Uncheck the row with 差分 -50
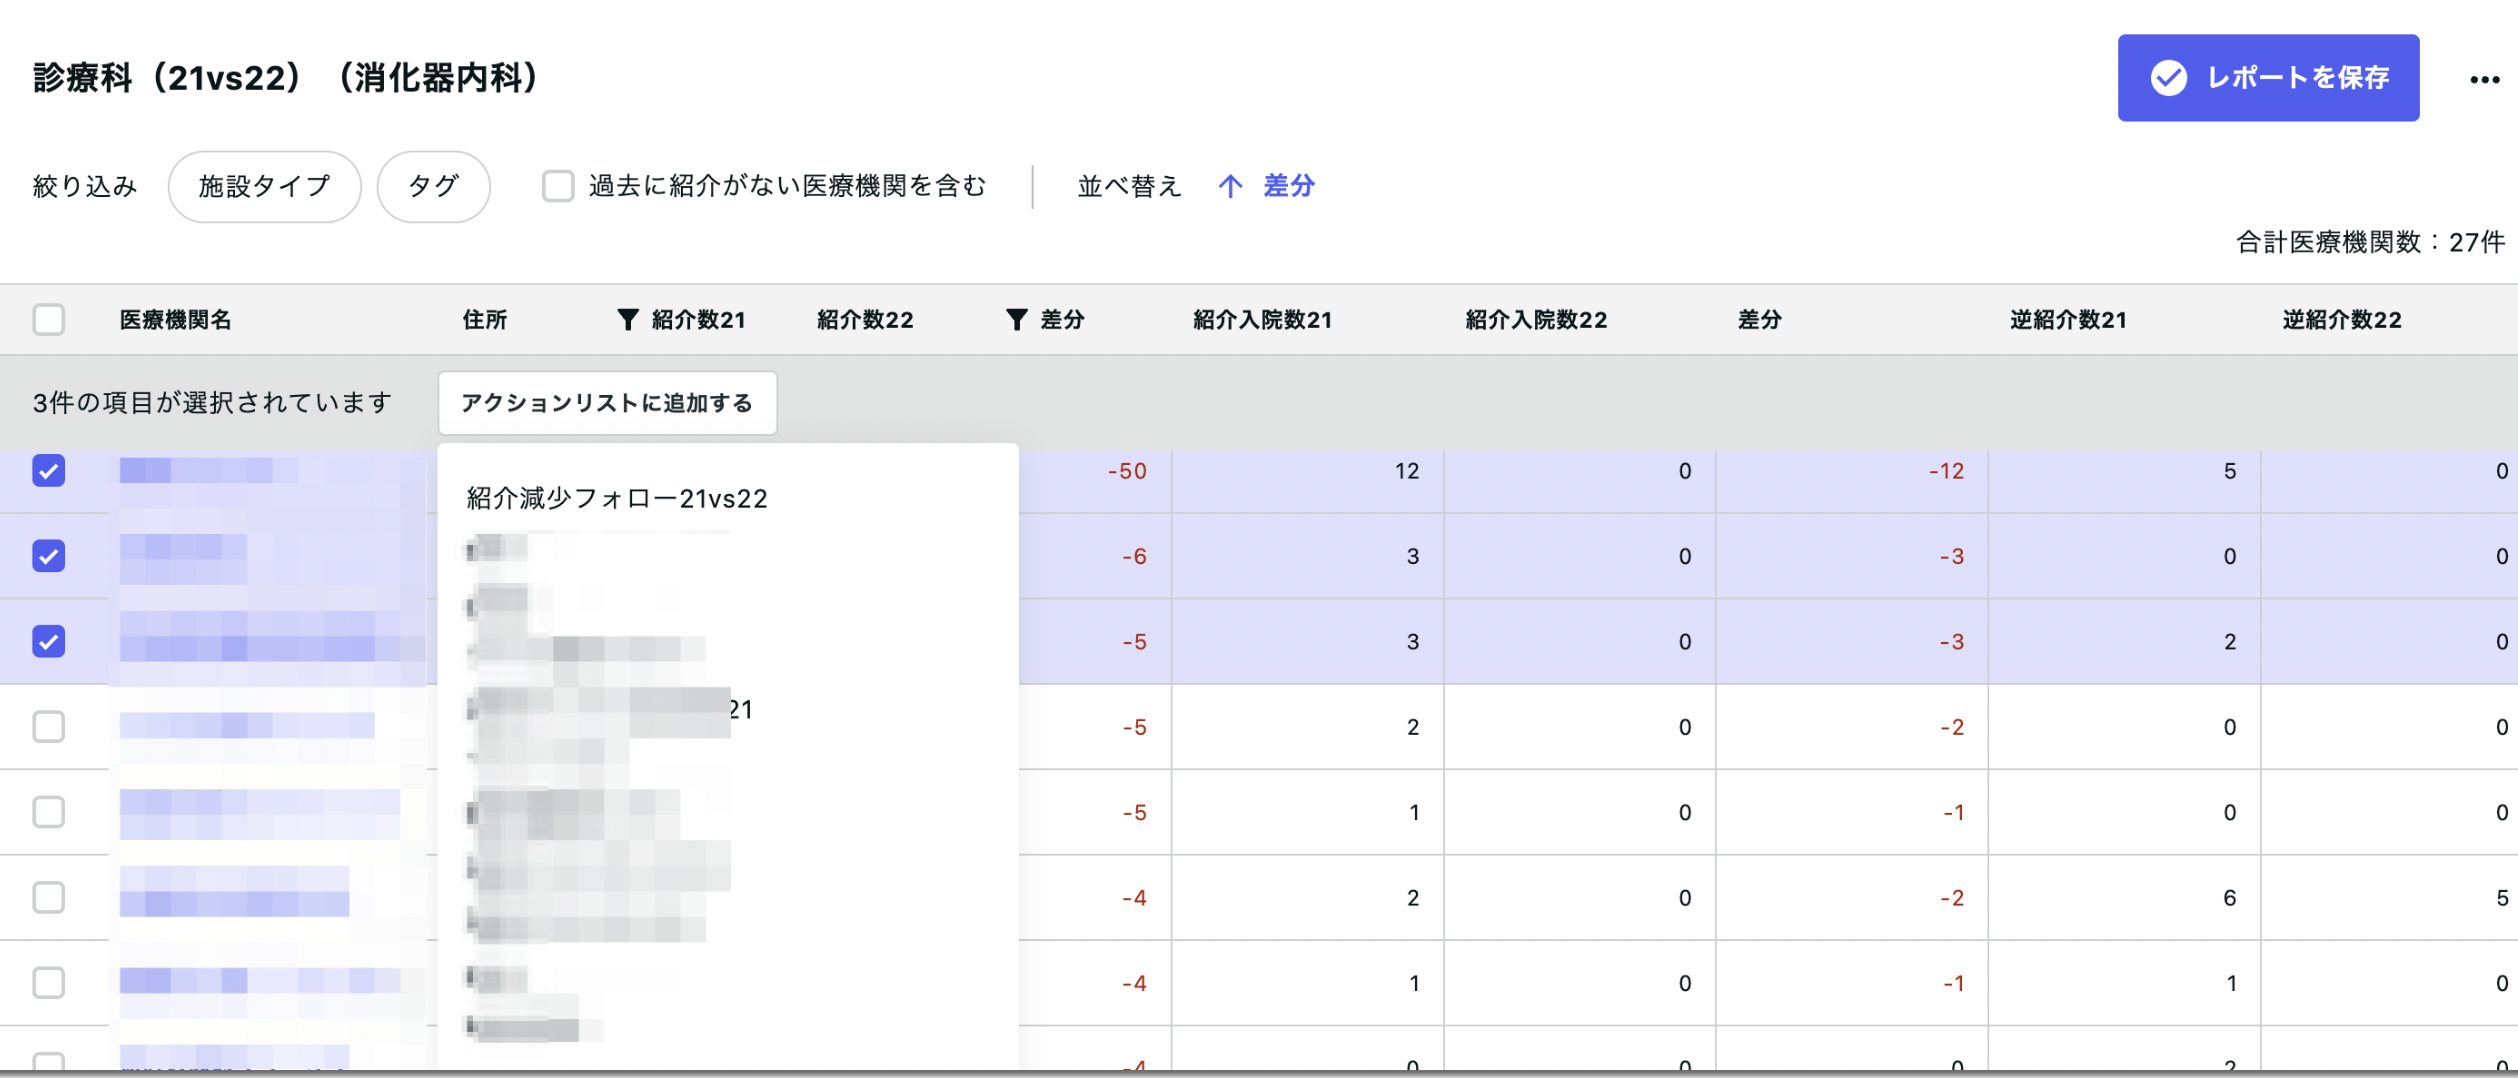Viewport: 2518px width, 1078px height. [49, 470]
